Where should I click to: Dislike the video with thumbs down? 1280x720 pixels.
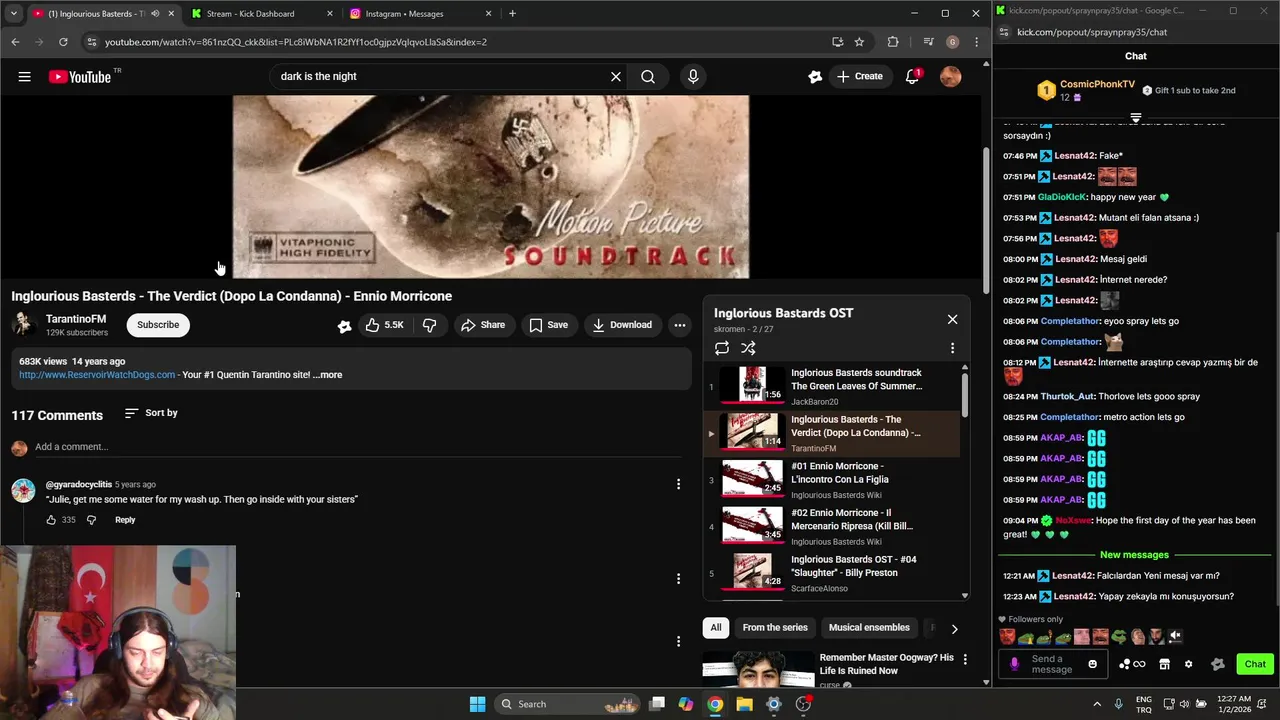429,325
